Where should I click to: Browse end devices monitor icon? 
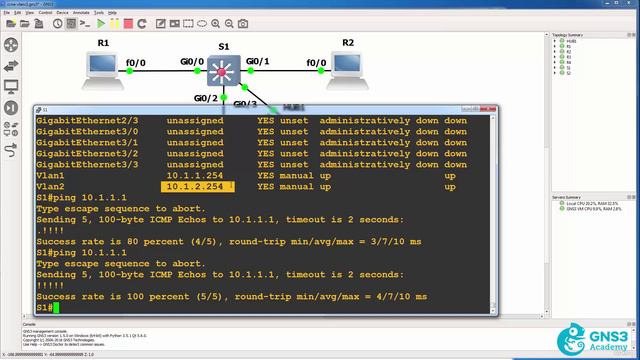(11, 87)
